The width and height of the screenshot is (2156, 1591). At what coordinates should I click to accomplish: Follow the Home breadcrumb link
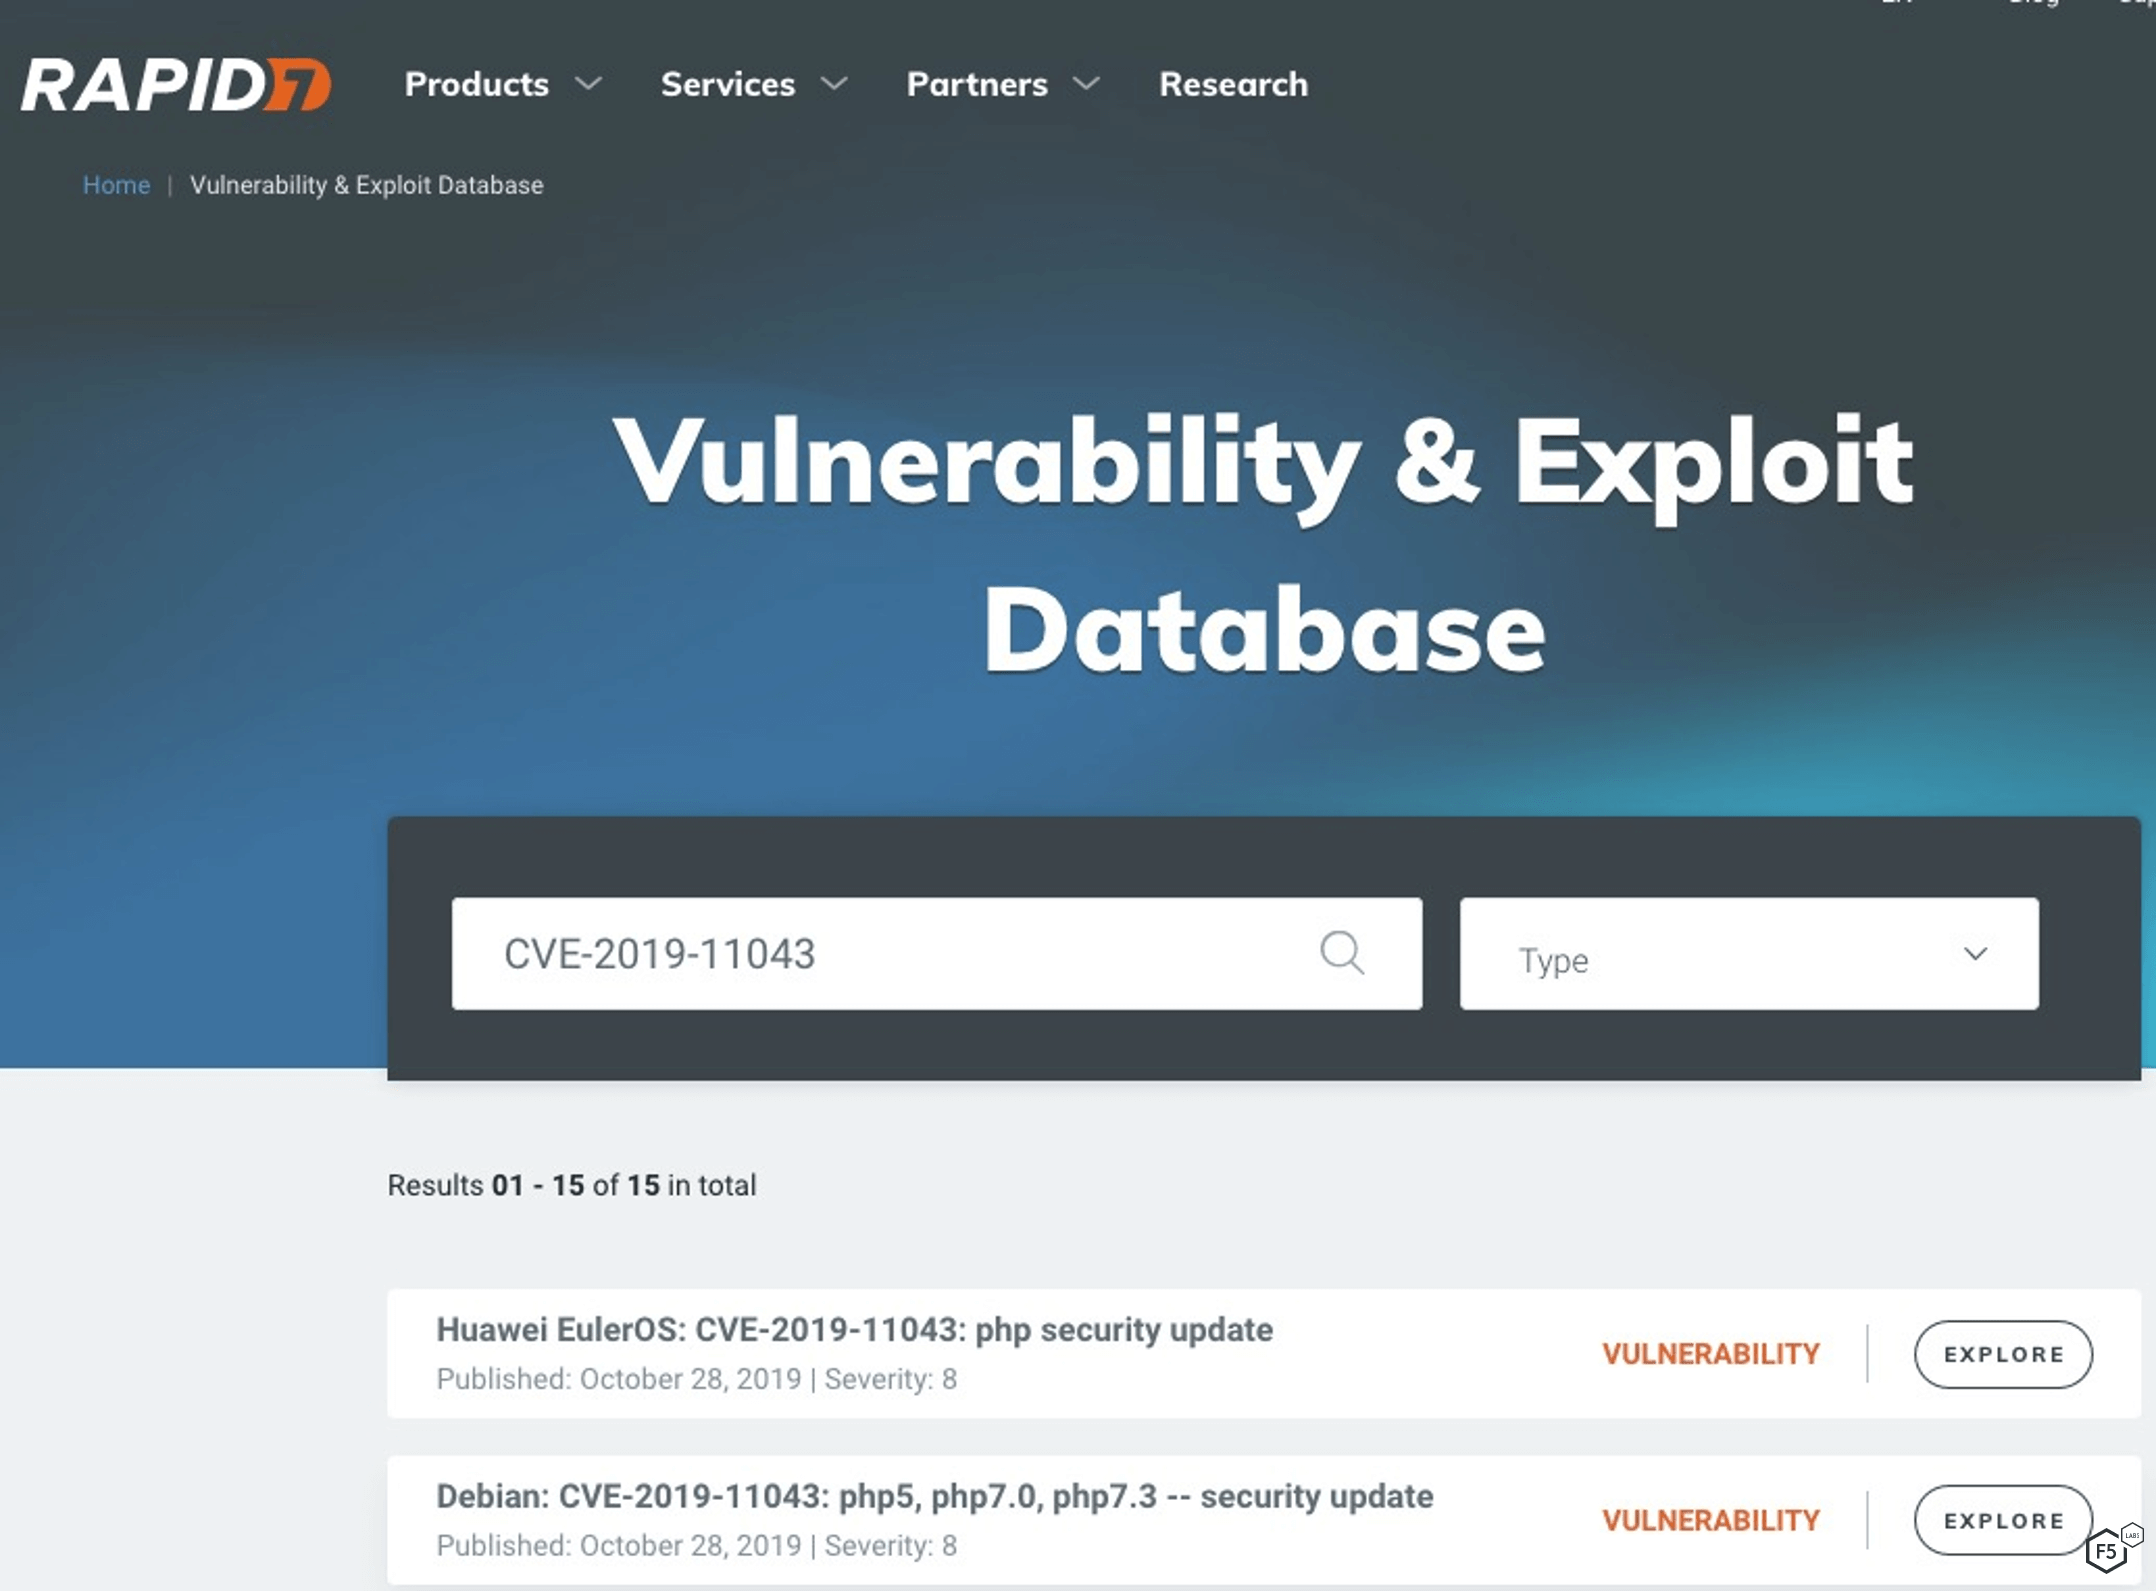pos(116,185)
